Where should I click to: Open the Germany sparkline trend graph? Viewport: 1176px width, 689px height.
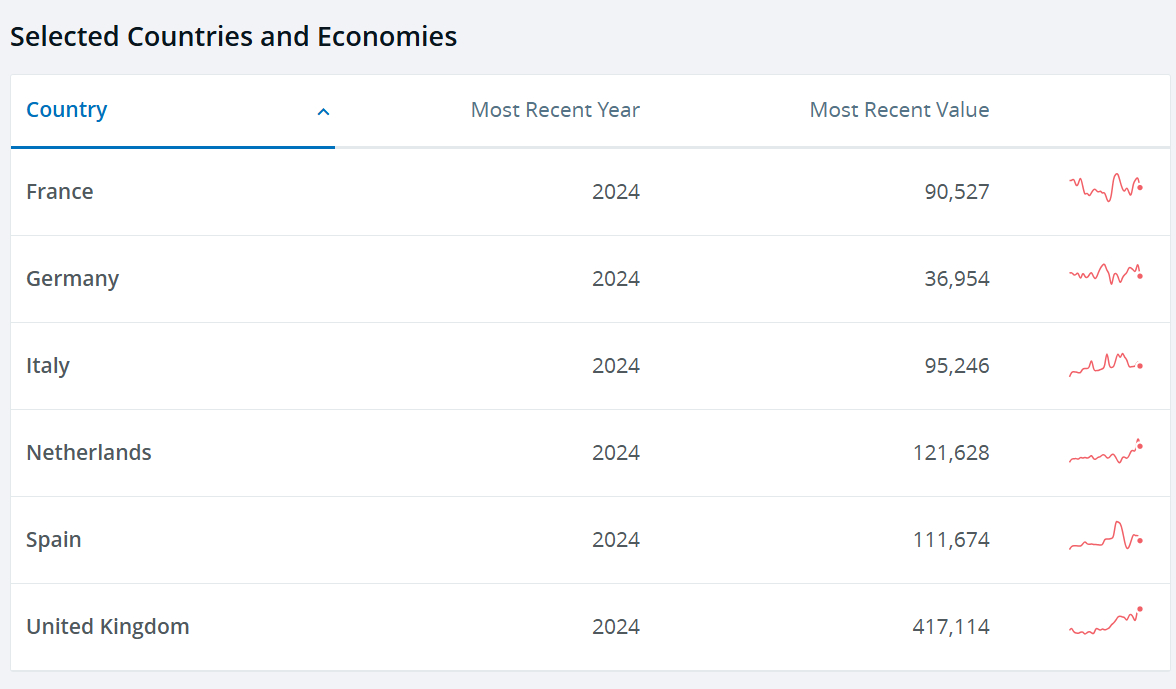coord(1106,274)
